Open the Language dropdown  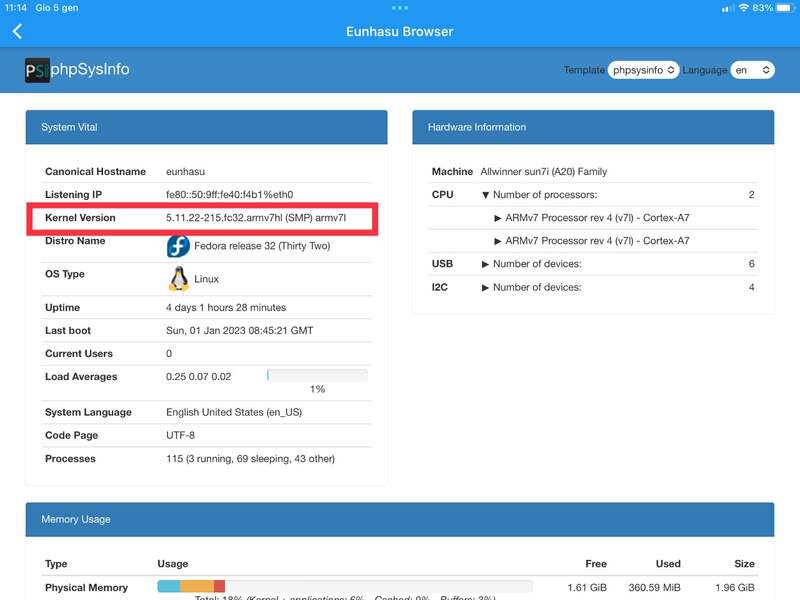click(753, 70)
